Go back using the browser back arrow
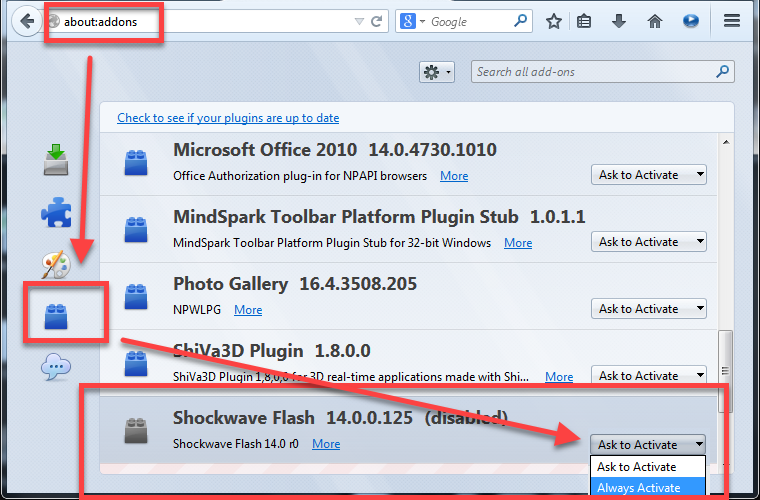760x500 pixels. tap(27, 21)
